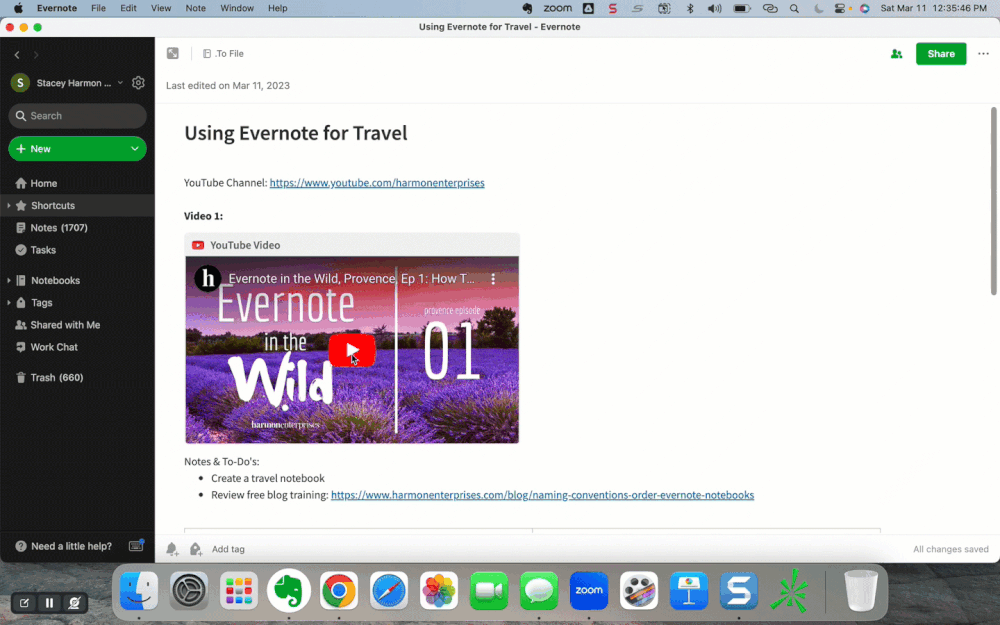Expand the Notebooks tree
Screen dimensions: 1000x625
coord(9,280)
